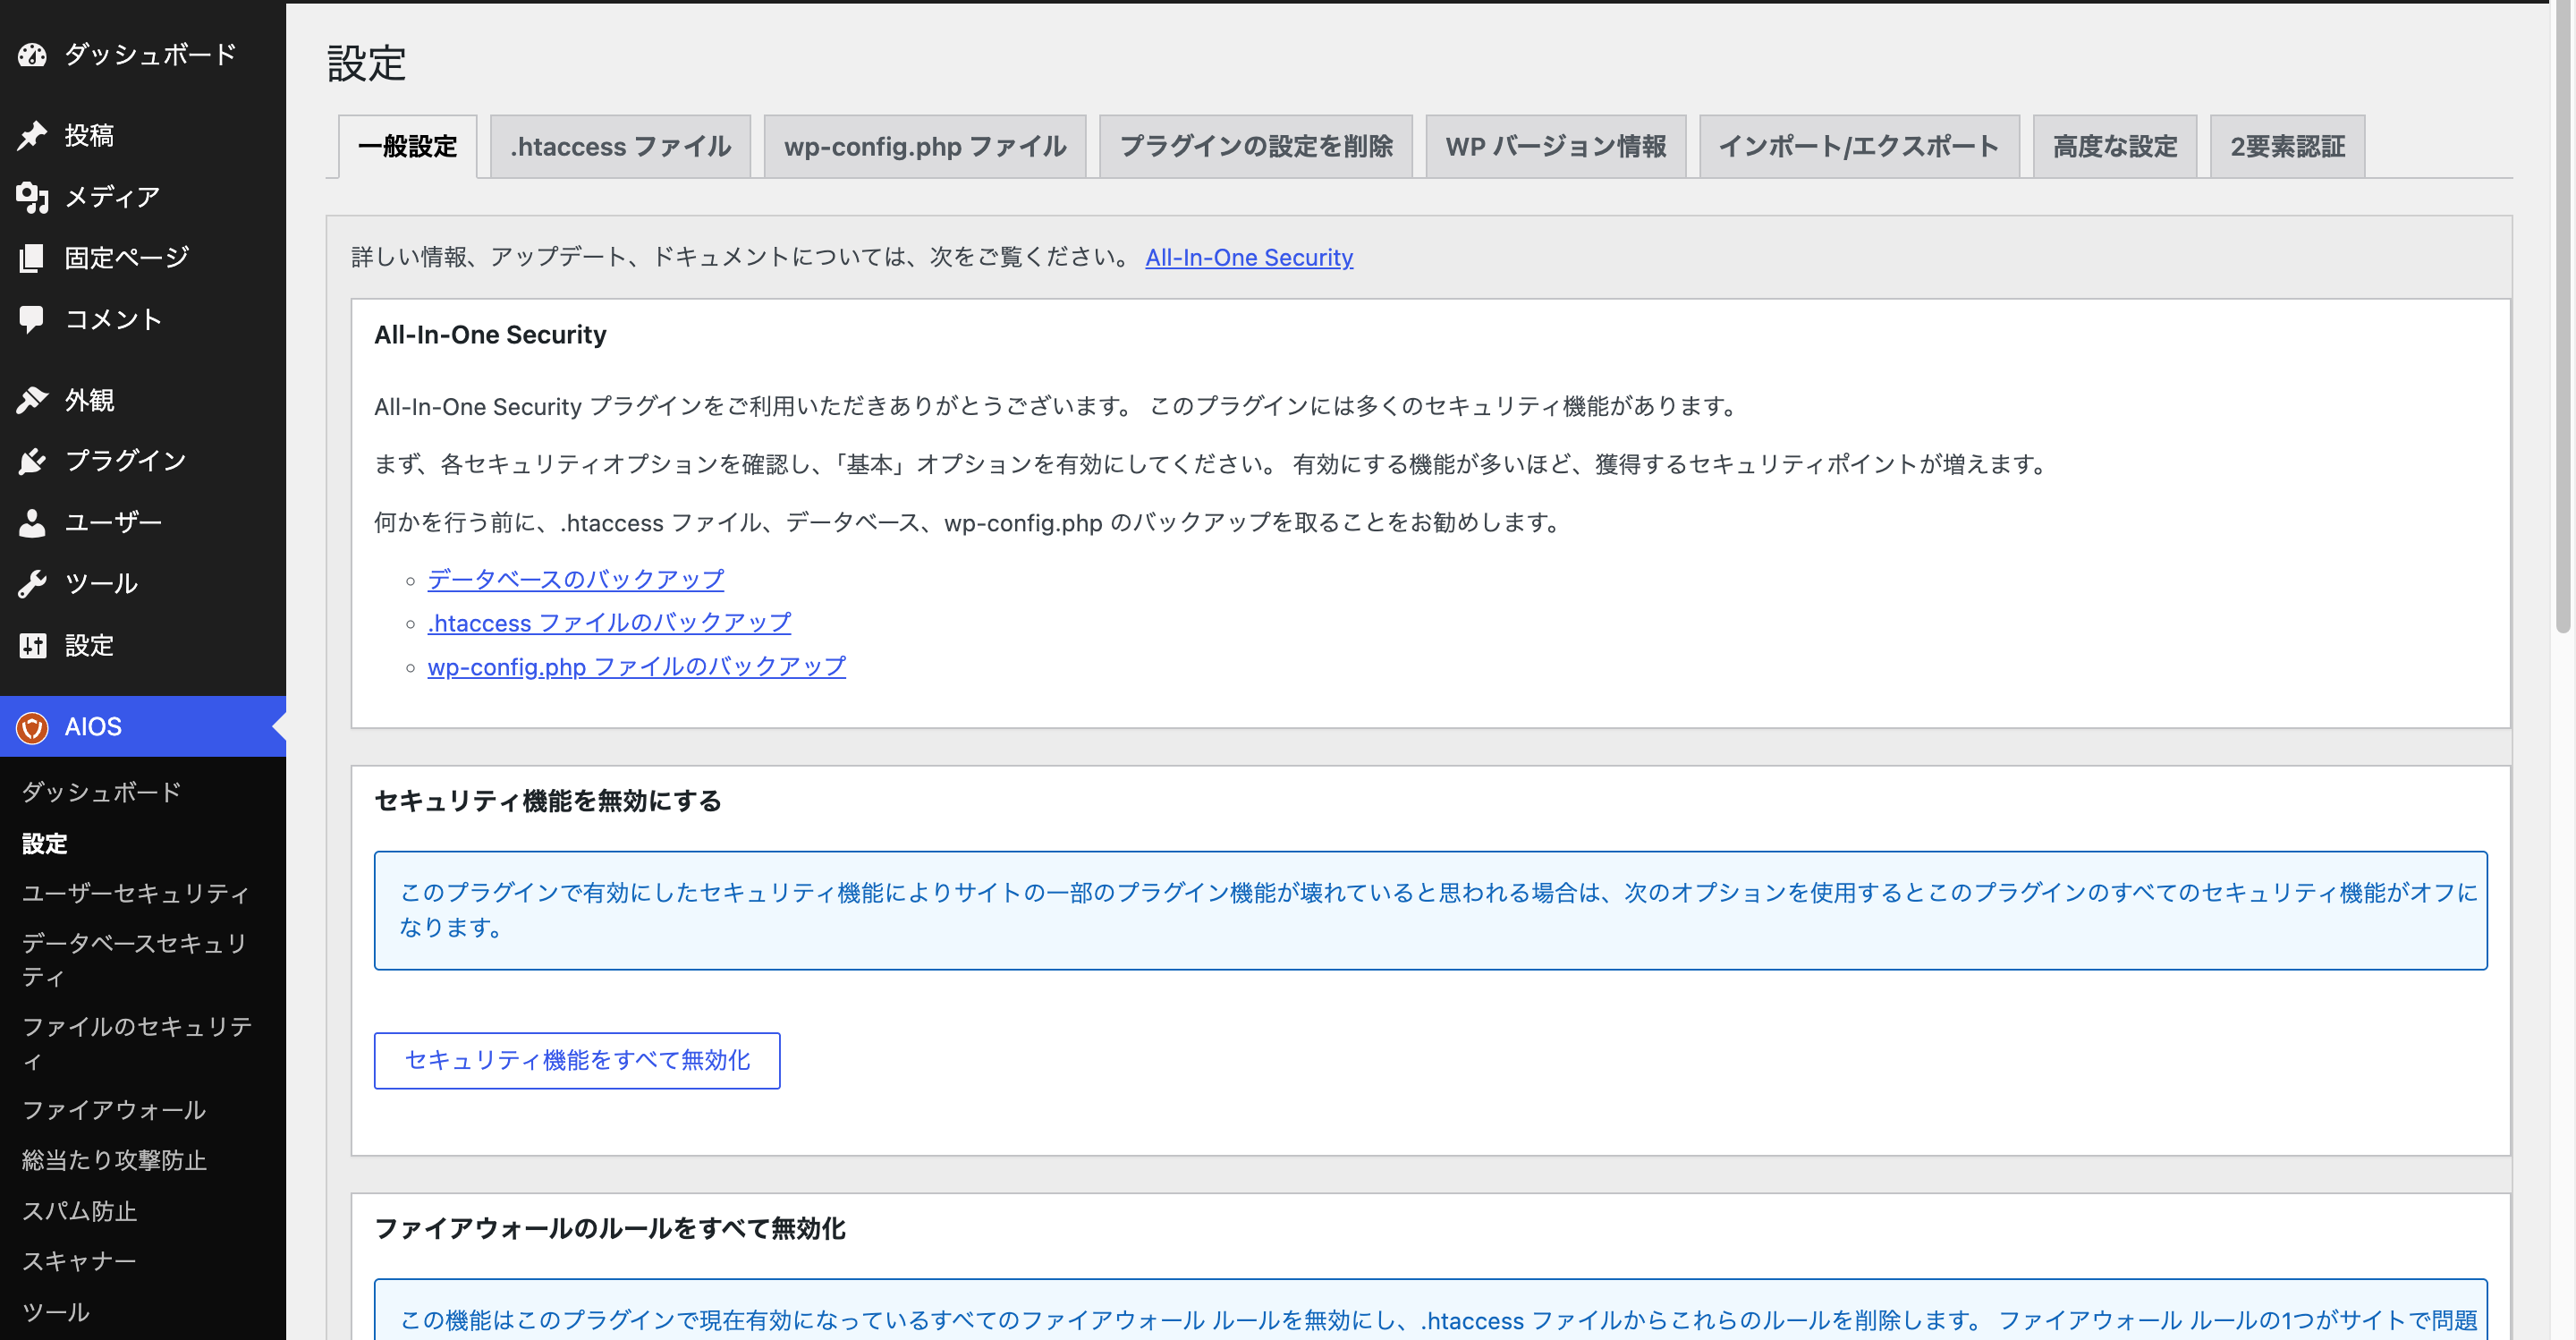Click the page vertical scrollbar thumb
This screenshot has width=2576, height=1340.
tap(2562, 318)
